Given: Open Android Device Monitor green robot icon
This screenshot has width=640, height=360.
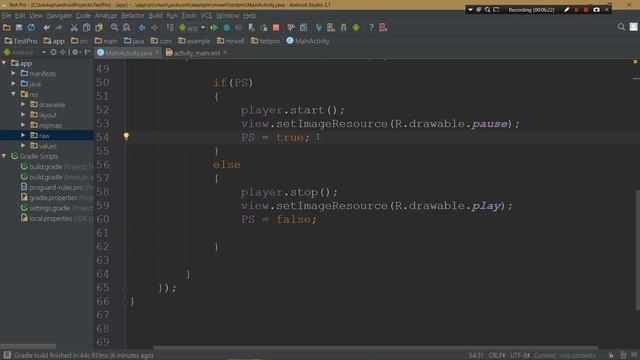Looking at the screenshot, I should (356, 27).
